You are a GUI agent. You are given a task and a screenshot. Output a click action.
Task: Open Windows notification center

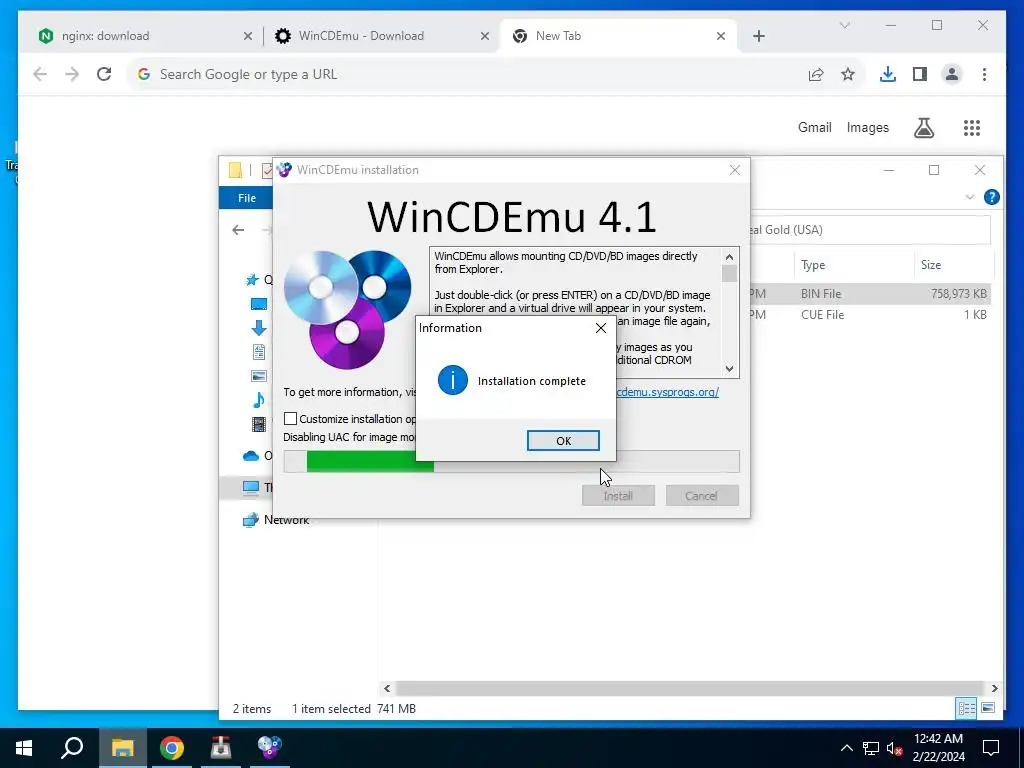tap(991, 748)
